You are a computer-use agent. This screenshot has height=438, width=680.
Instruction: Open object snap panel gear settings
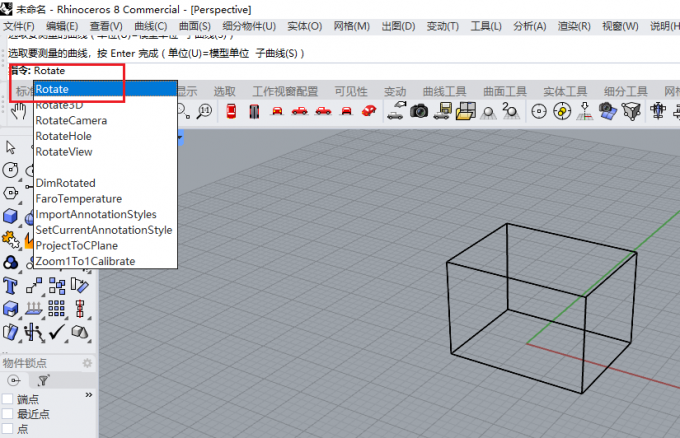[x=87, y=363]
